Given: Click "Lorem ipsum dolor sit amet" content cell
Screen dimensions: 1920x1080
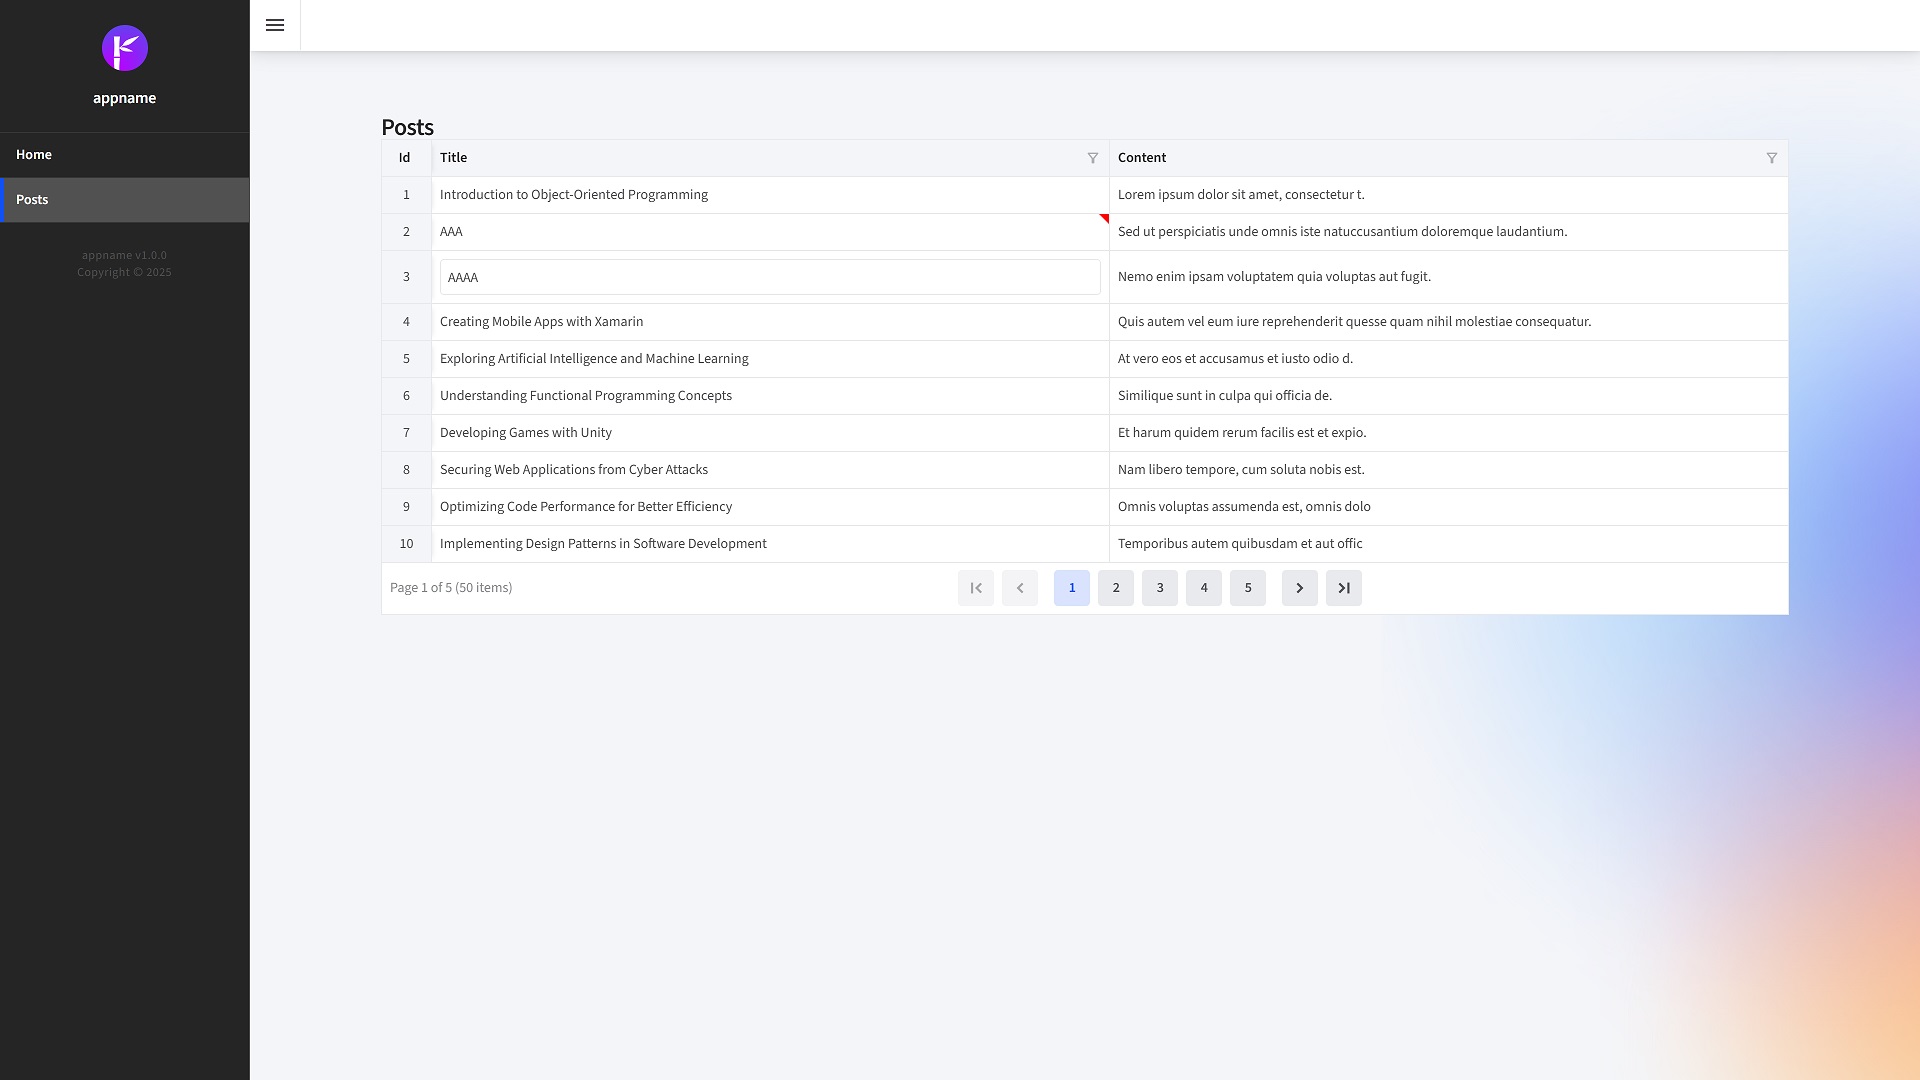Looking at the screenshot, I should point(1449,195).
